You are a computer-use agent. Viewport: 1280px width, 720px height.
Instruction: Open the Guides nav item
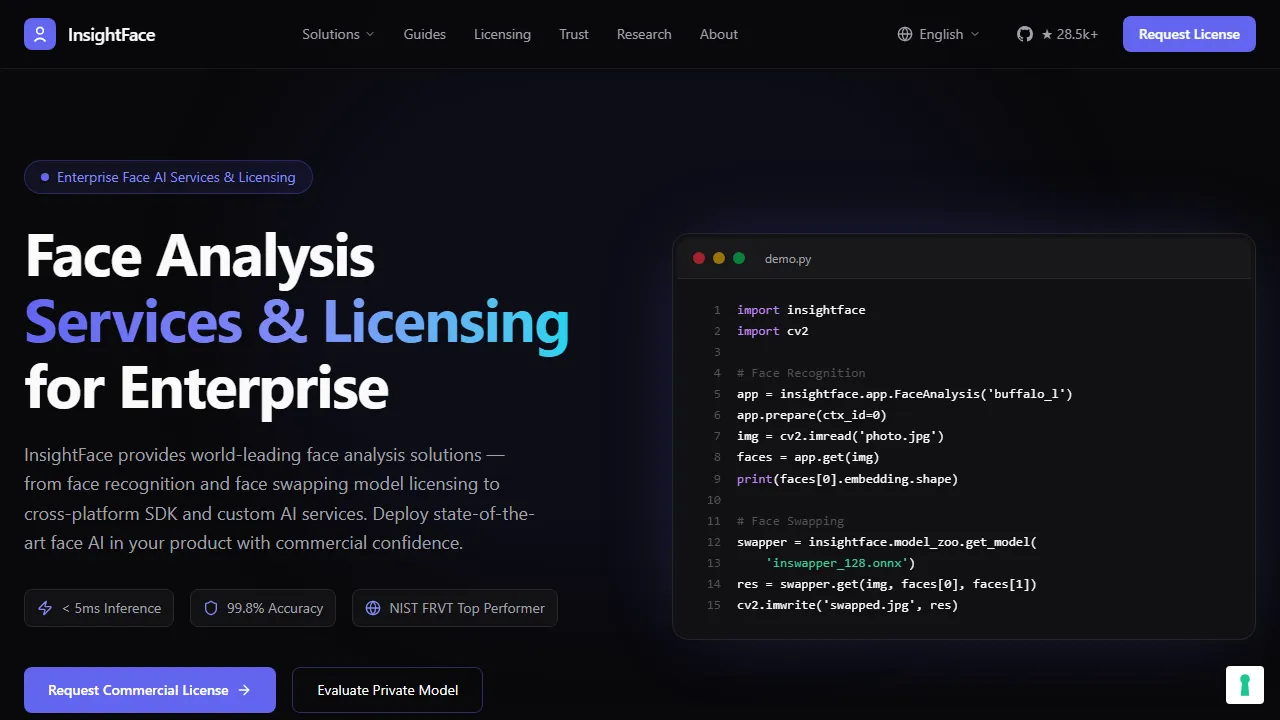coord(425,34)
